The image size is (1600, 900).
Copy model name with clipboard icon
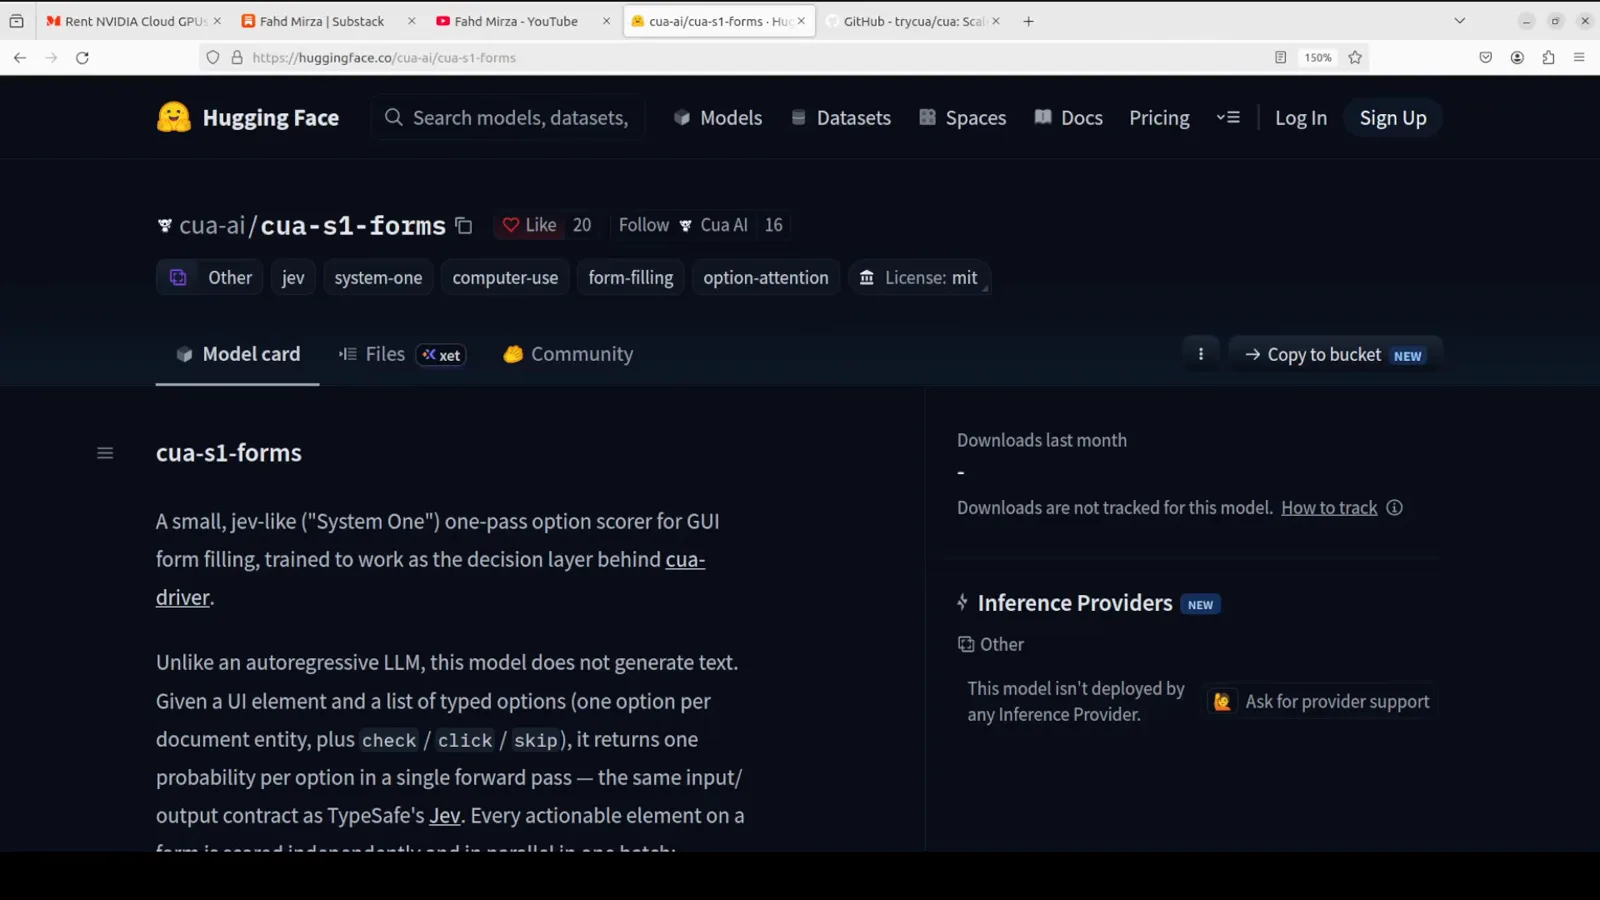[463, 225]
